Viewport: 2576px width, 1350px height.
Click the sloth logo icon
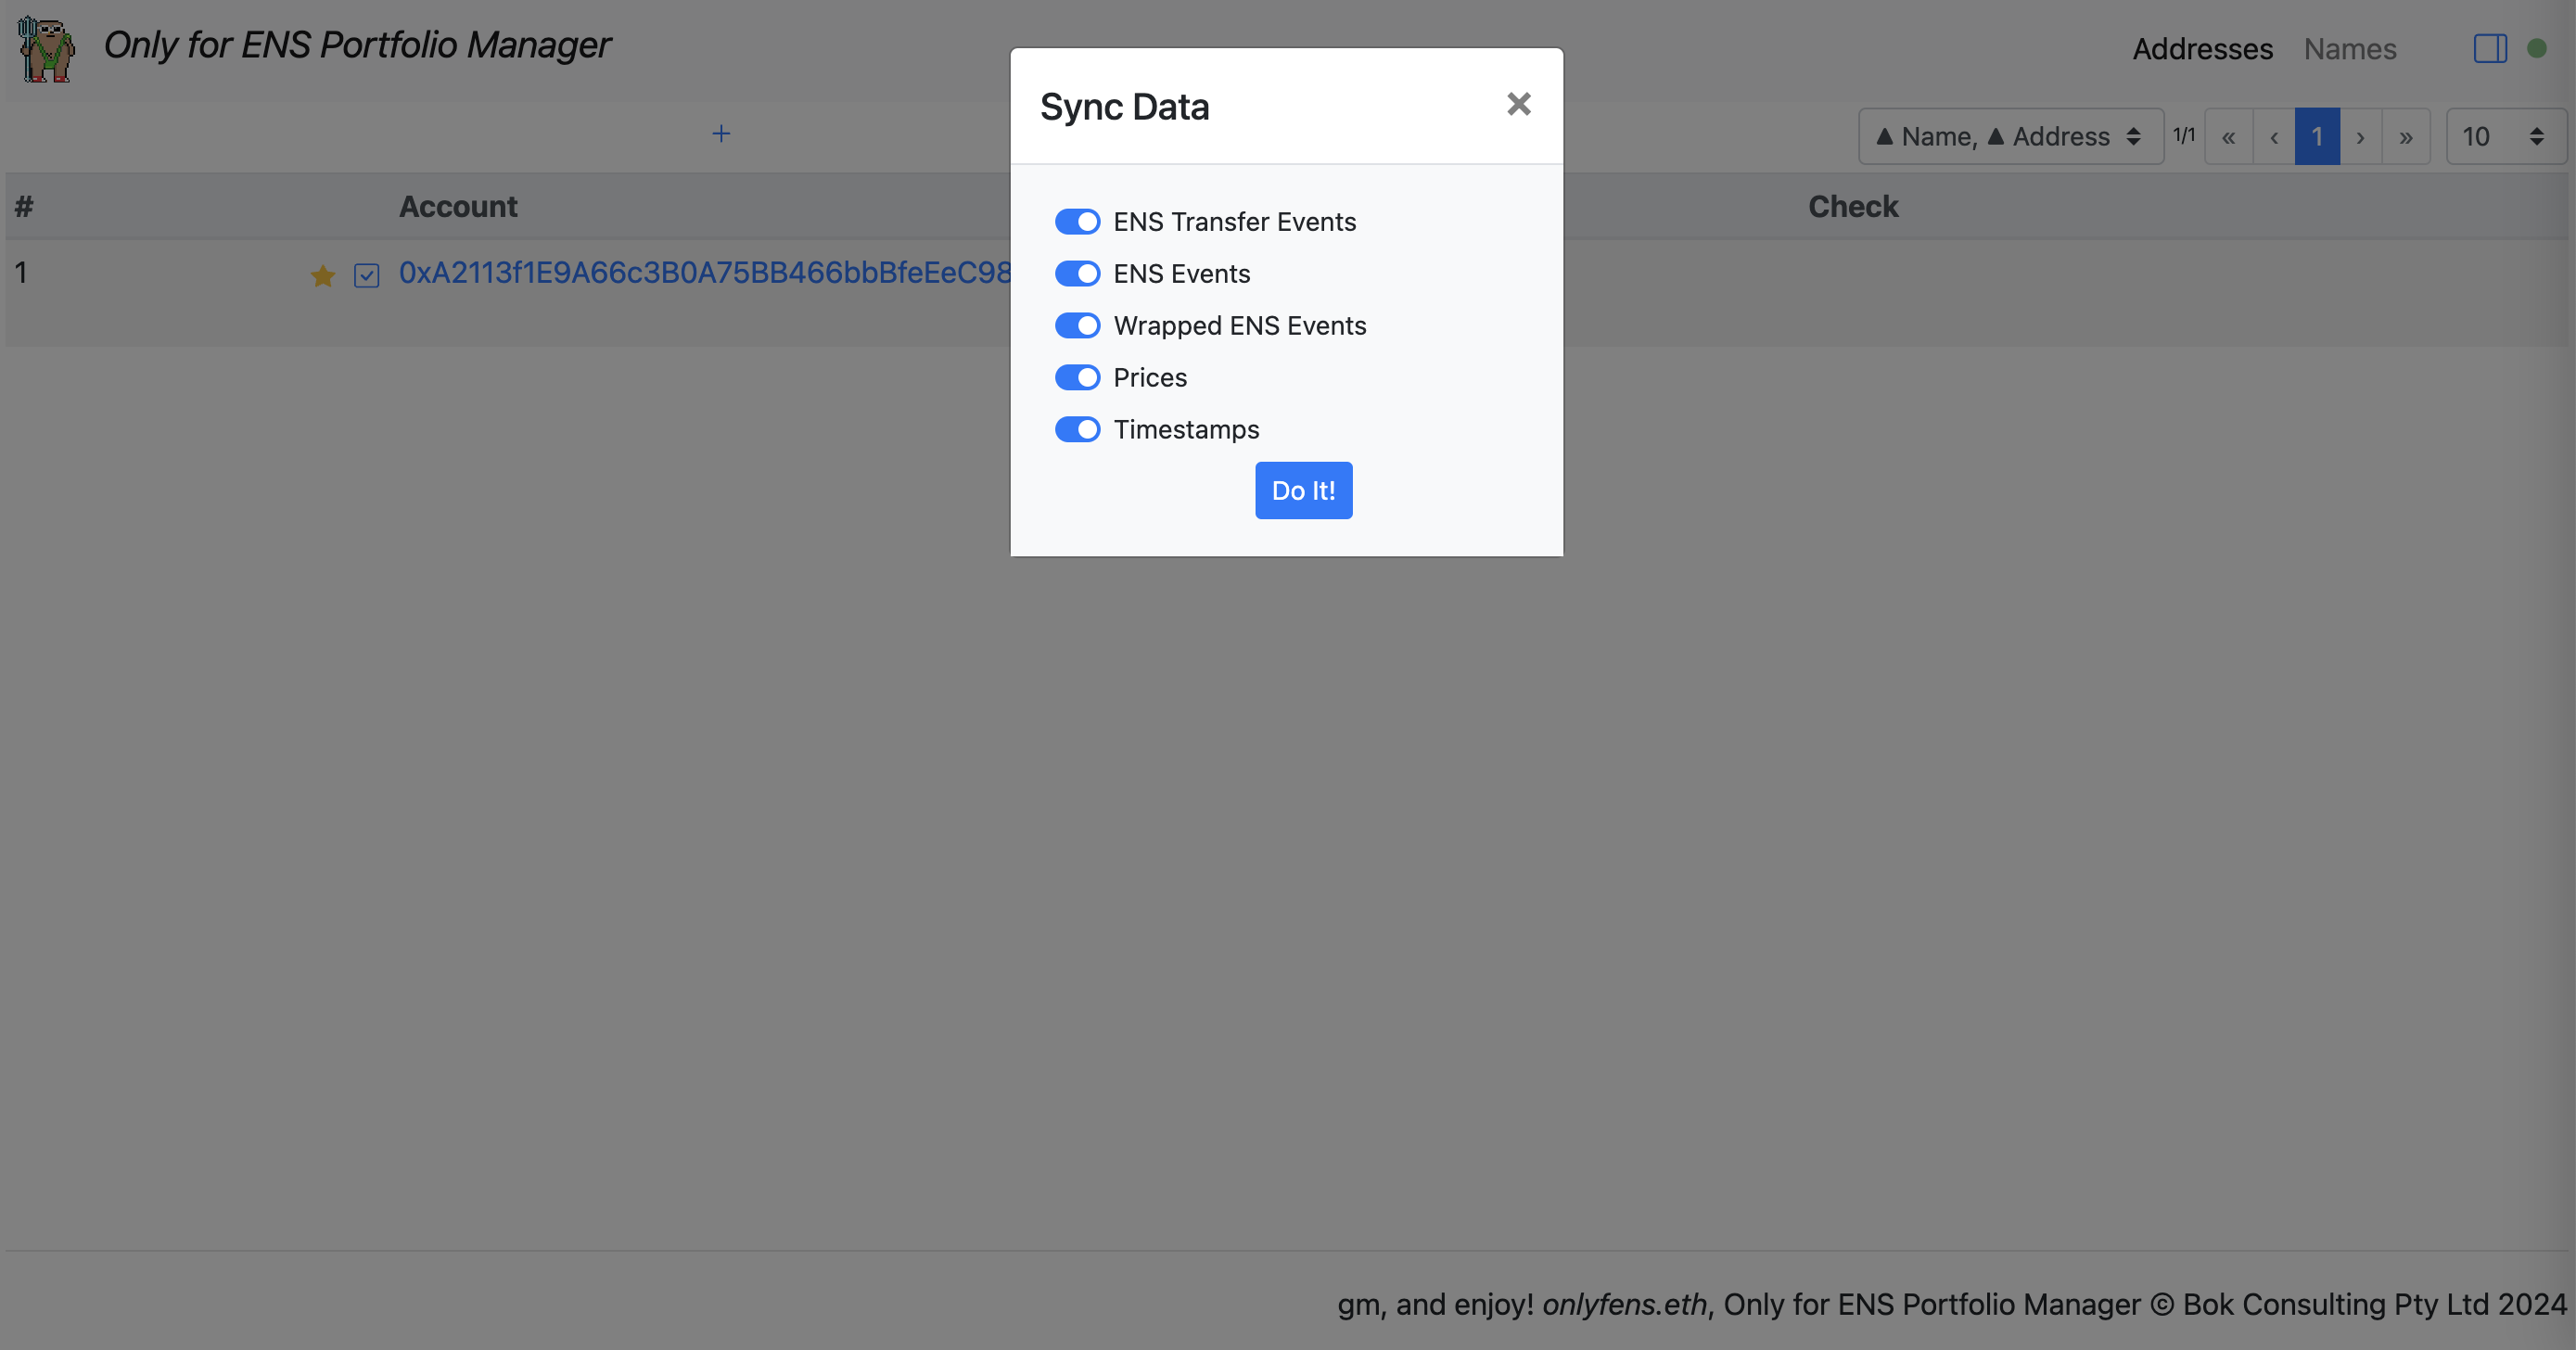(46, 48)
